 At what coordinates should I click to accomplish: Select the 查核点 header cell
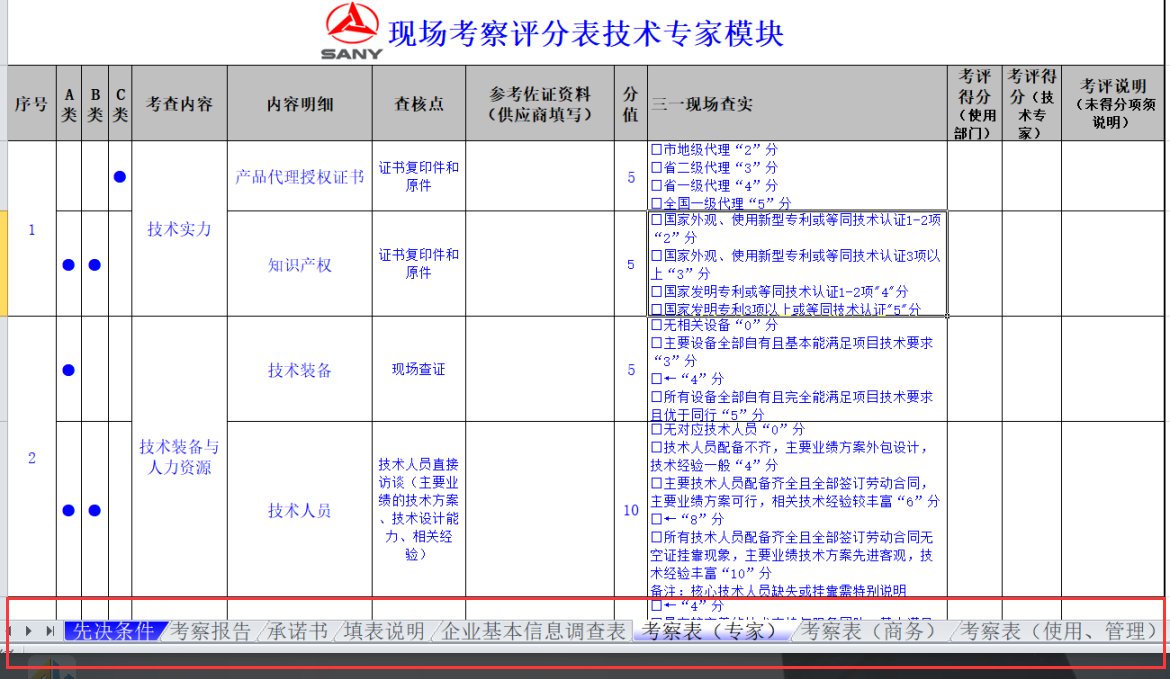(419, 104)
